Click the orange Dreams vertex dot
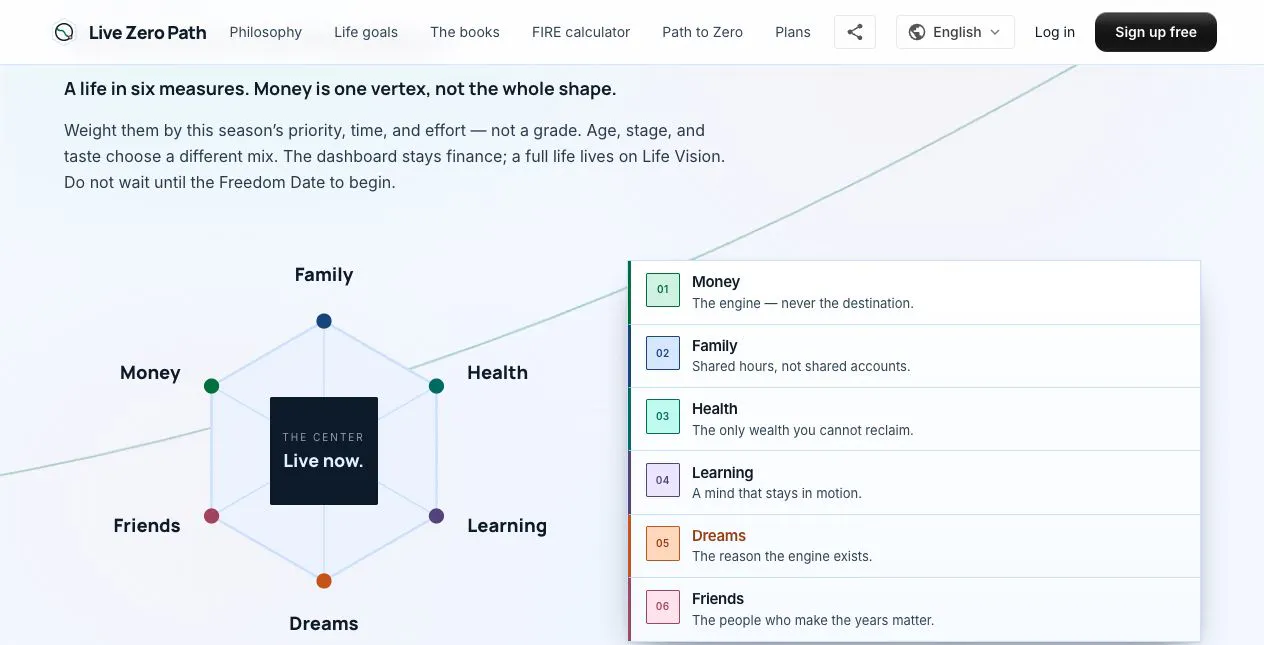The height and width of the screenshot is (645, 1264). pos(324,581)
